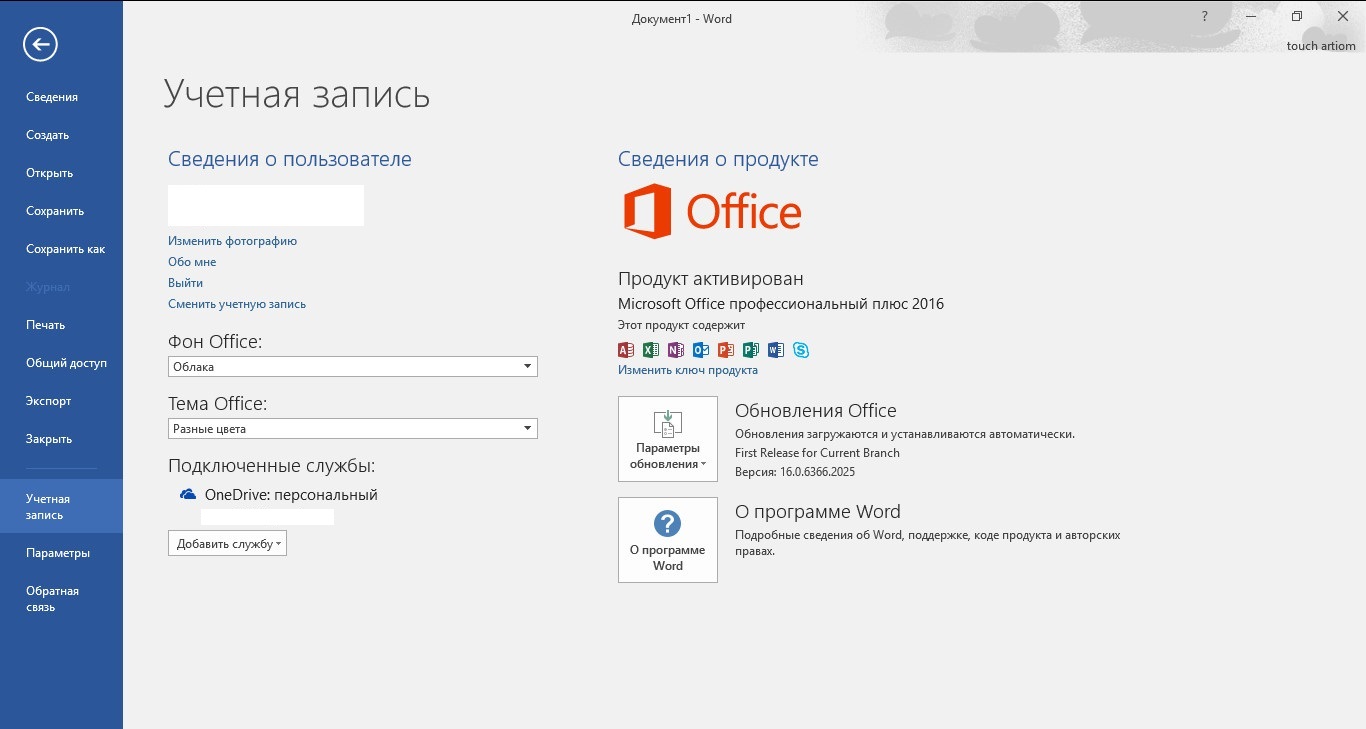Click the OneDrive: персональный service entry
Screen dimensions: 1366x729
291,495
